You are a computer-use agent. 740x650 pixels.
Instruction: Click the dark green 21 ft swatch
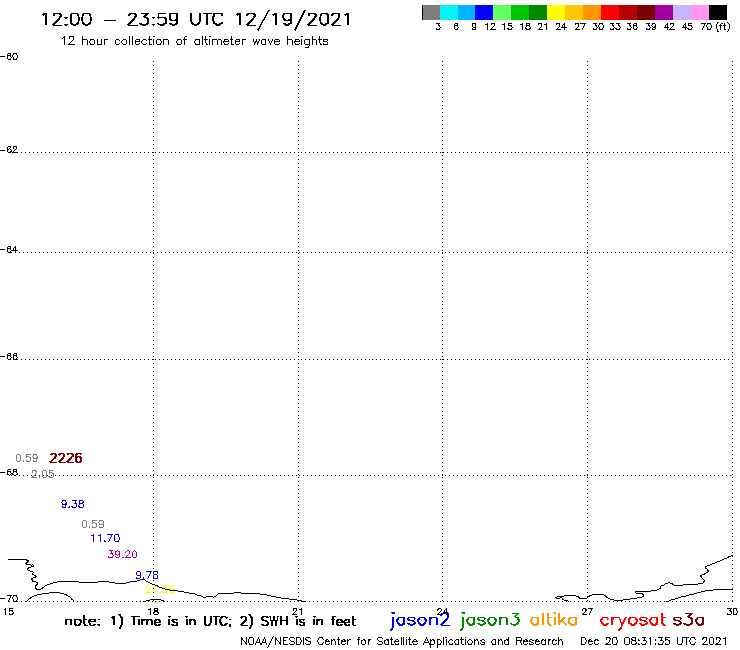coord(538,12)
